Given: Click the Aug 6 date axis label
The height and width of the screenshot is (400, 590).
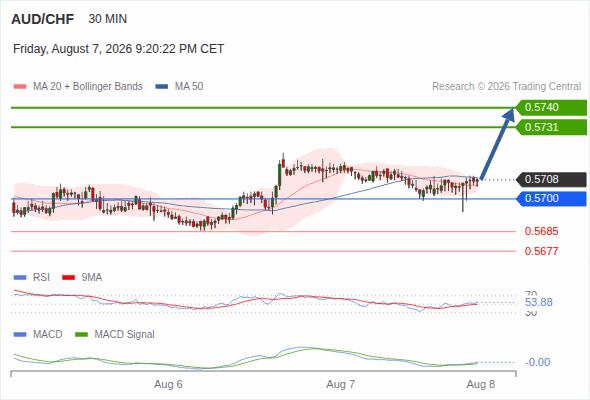Looking at the screenshot, I should 168,385.
